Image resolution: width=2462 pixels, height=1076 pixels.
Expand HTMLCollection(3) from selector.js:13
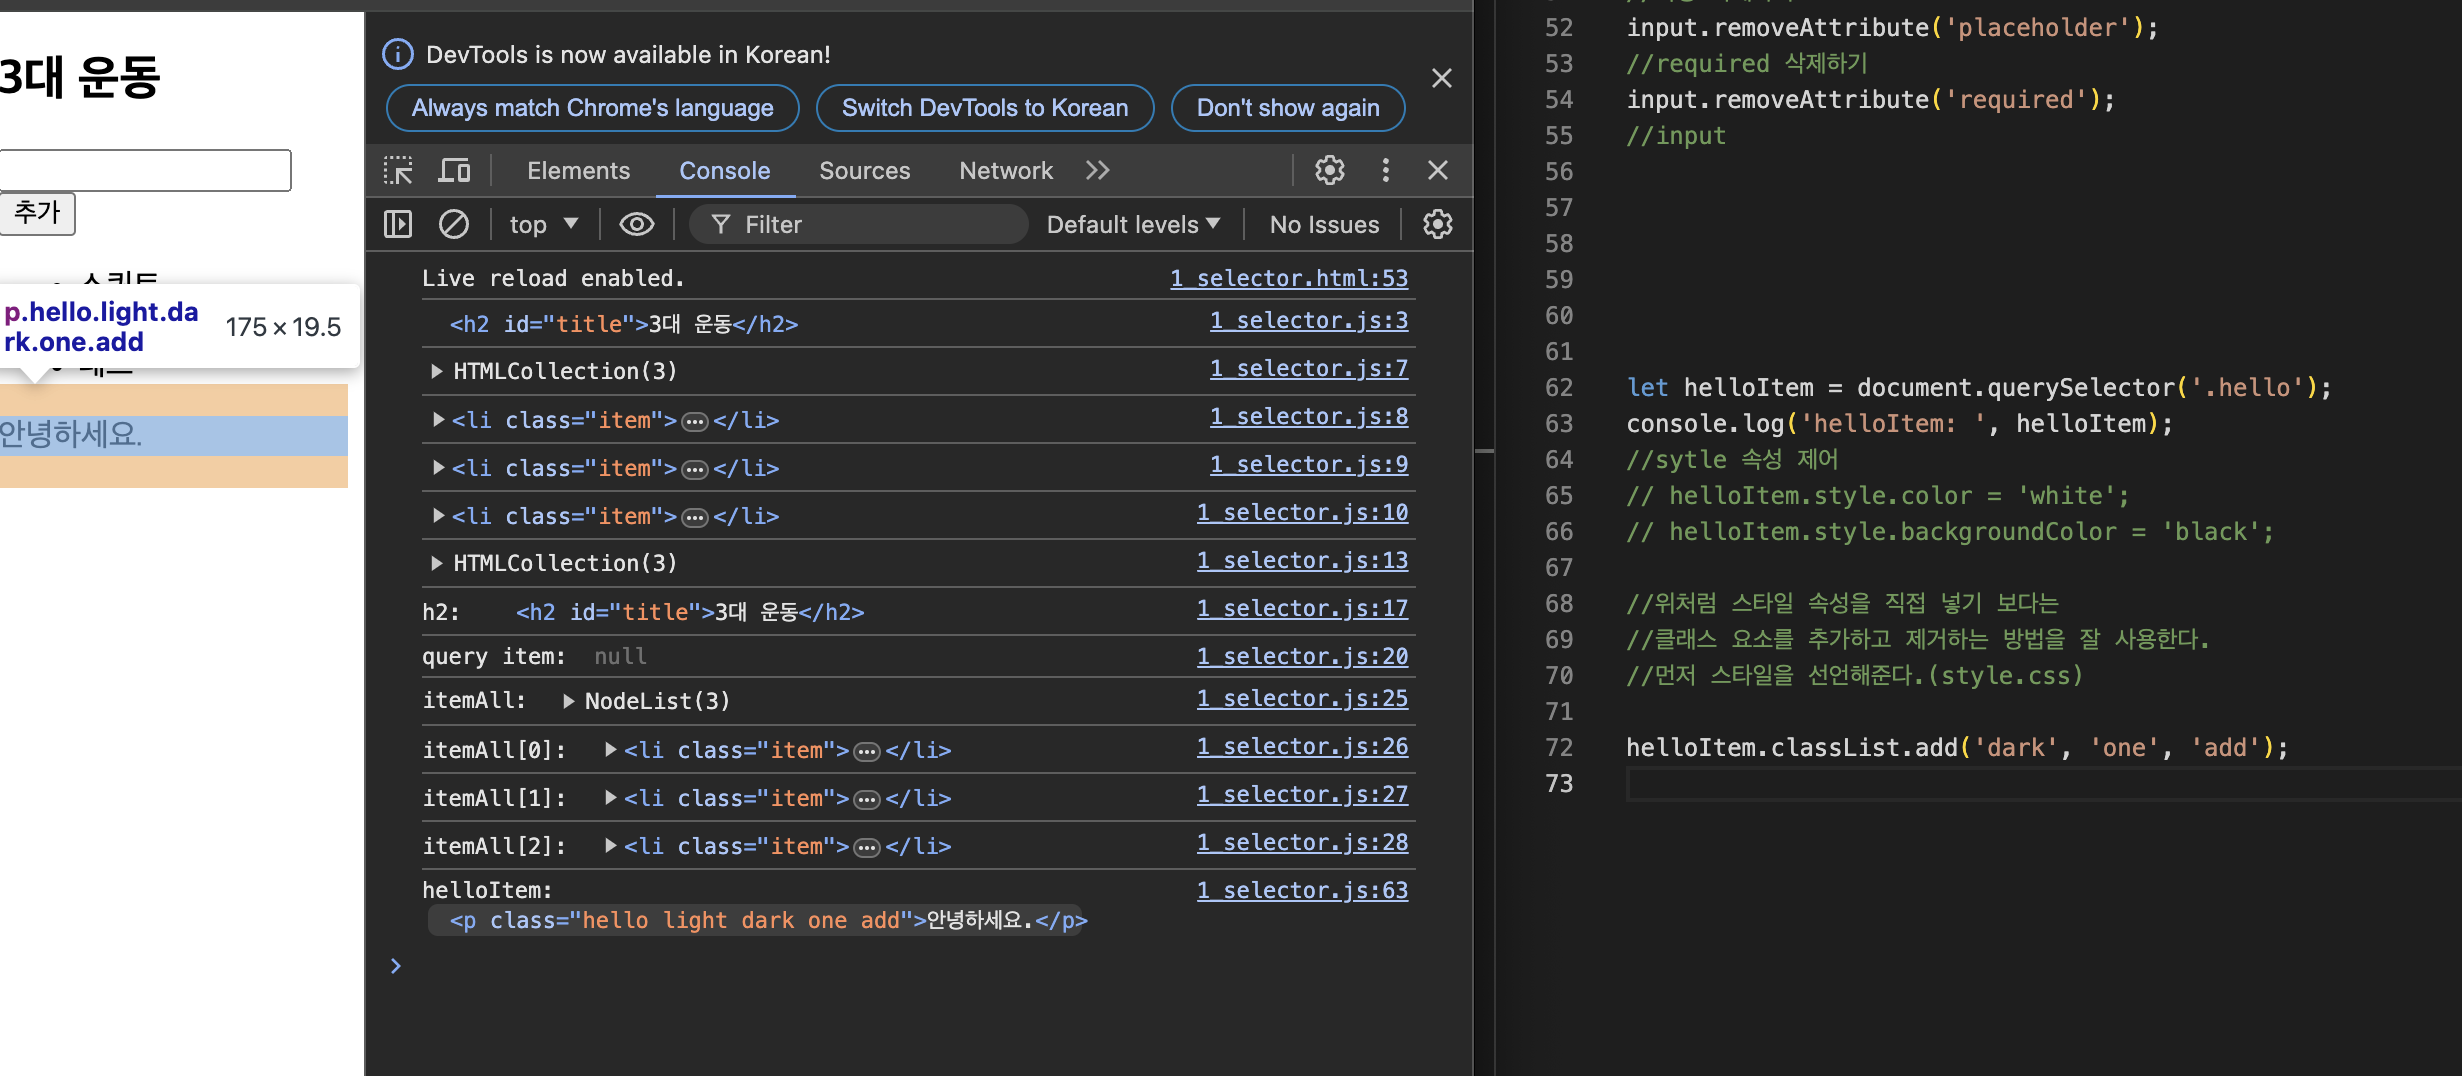(437, 563)
